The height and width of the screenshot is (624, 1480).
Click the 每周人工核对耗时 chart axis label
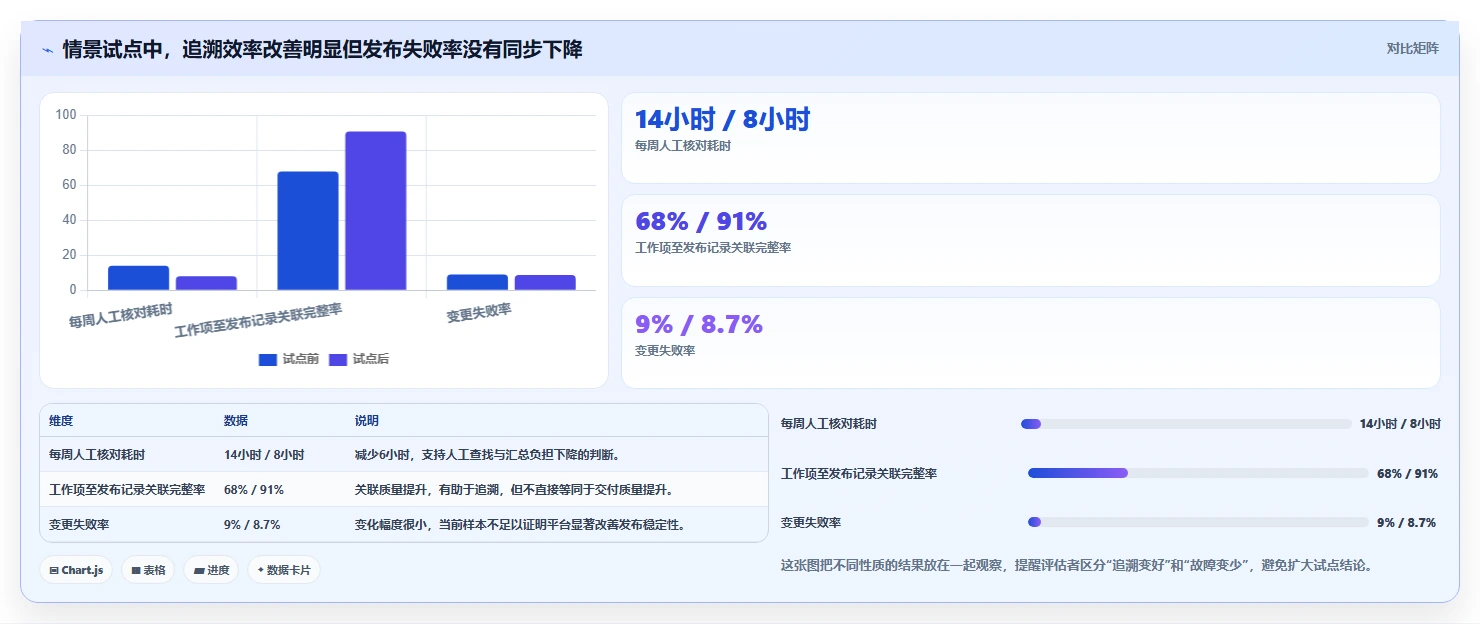click(121, 316)
